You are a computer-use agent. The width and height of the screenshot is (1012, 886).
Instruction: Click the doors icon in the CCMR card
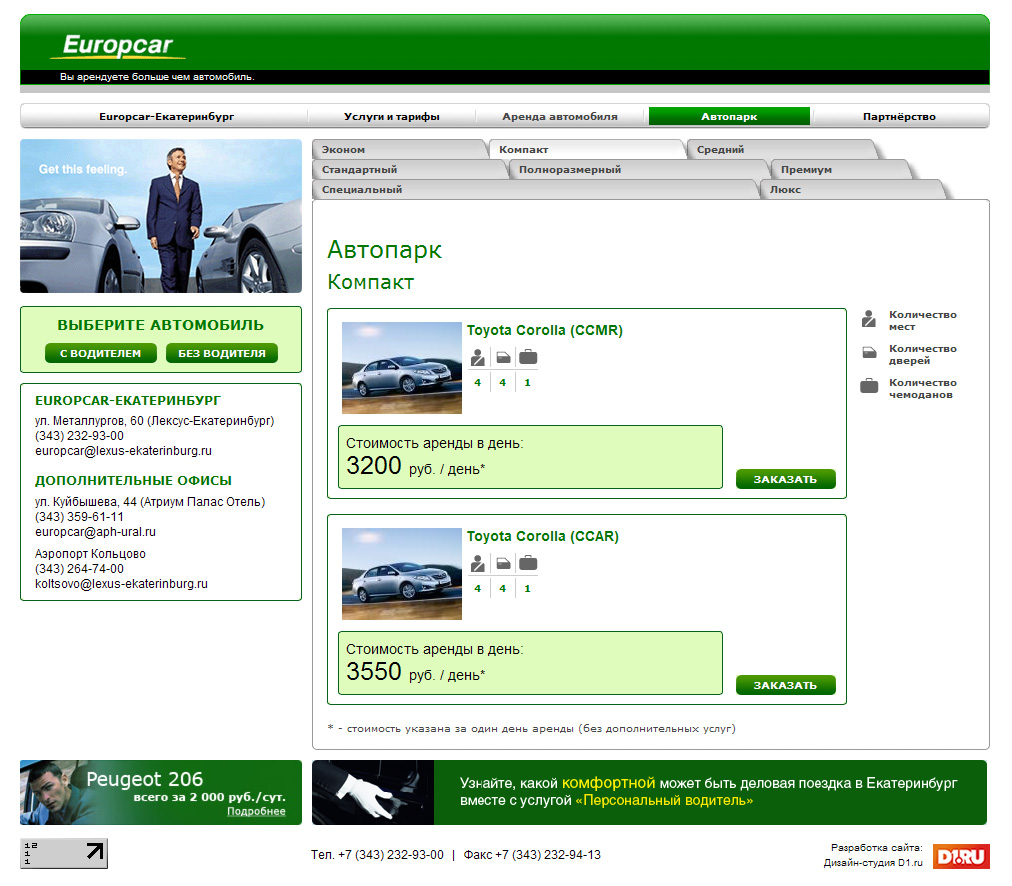pos(503,357)
